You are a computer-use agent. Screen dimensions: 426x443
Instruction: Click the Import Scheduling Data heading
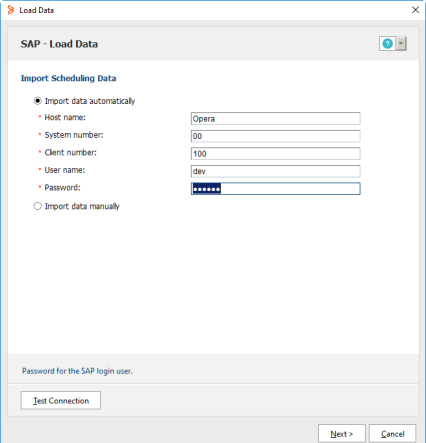(69, 78)
